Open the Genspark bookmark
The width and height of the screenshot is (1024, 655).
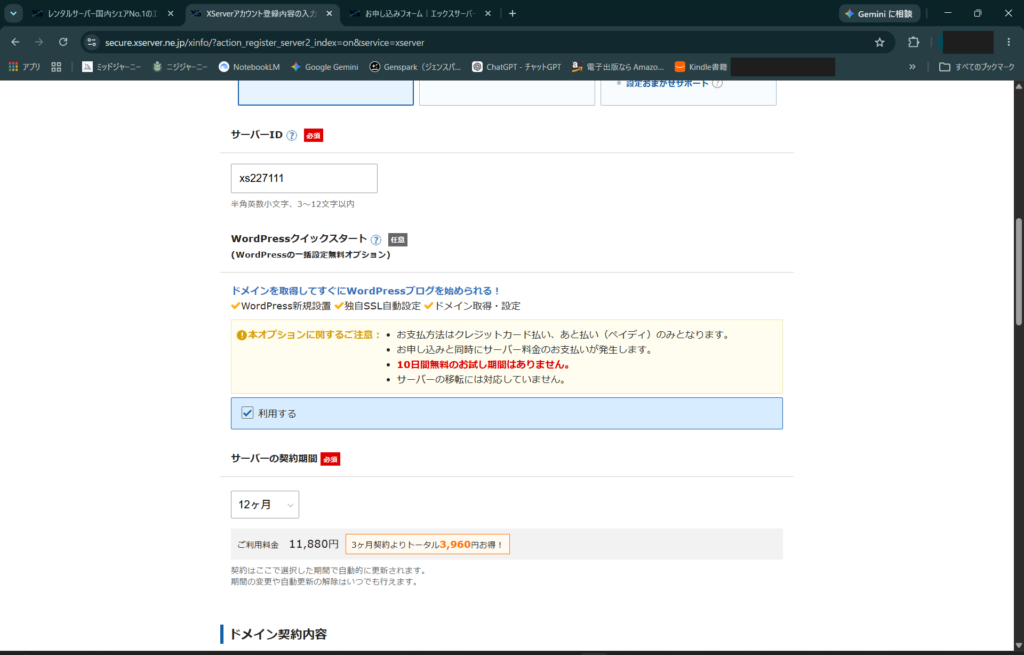[x=415, y=67]
